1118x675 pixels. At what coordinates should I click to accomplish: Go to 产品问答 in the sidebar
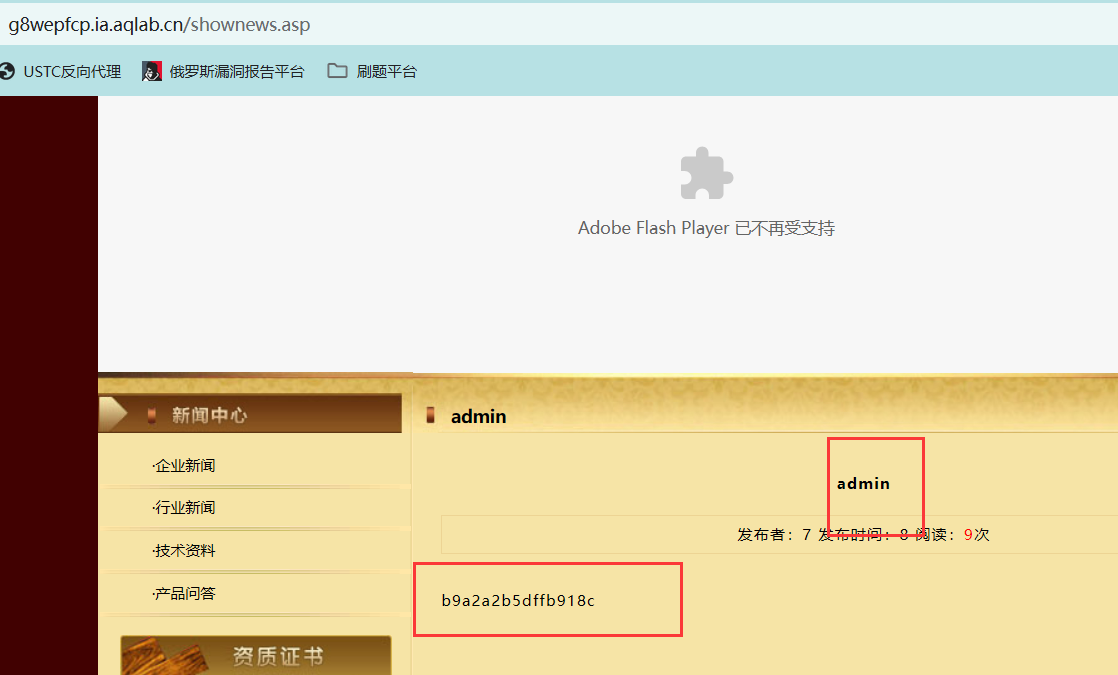click(x=185, y=593)
